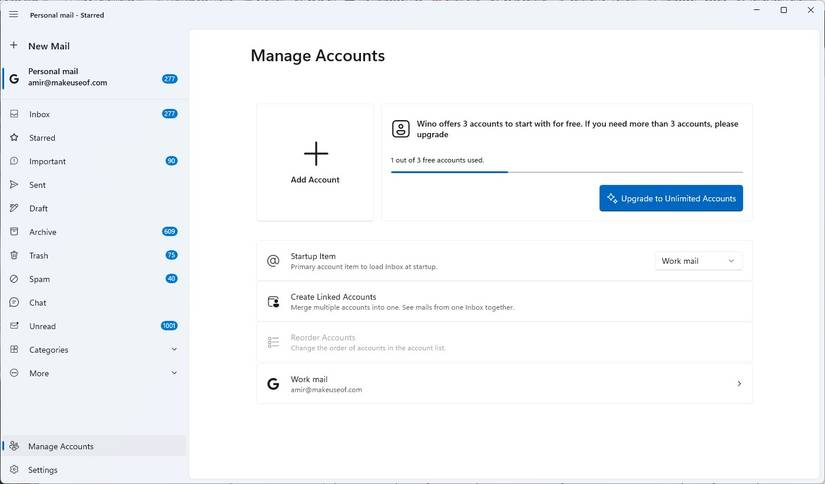
Task: Expand the More chevron
Action: coord(174,373)
